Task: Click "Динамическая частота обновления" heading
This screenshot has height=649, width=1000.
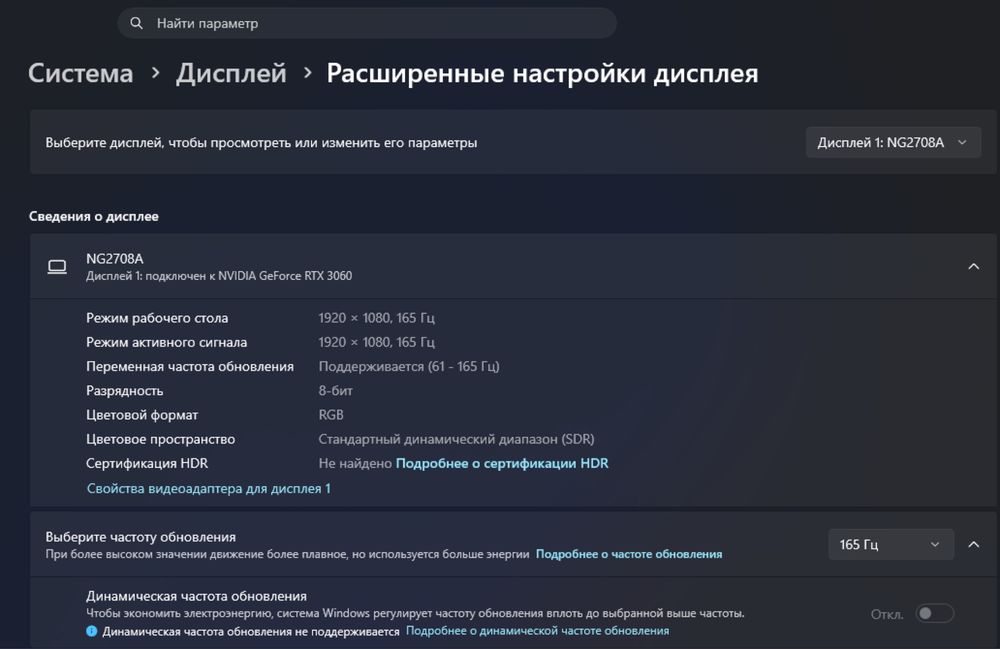Action: 196,596
